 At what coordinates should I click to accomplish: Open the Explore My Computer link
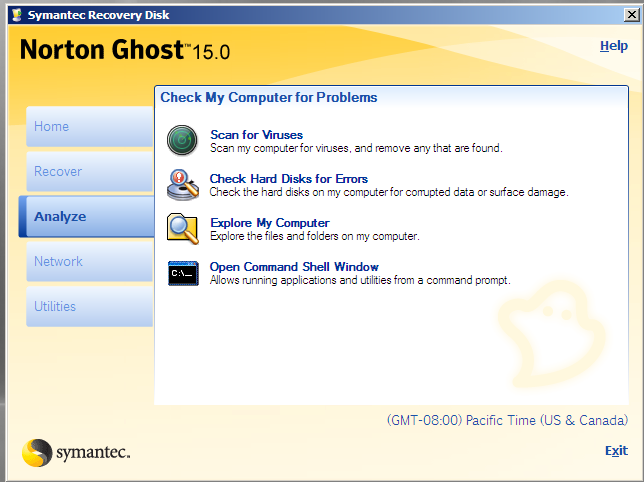coord(270,223)
